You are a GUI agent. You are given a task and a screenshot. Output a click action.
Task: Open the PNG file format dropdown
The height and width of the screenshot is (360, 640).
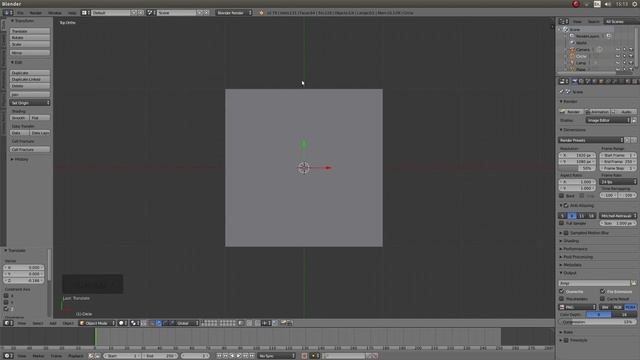click(x=578, y=307)
